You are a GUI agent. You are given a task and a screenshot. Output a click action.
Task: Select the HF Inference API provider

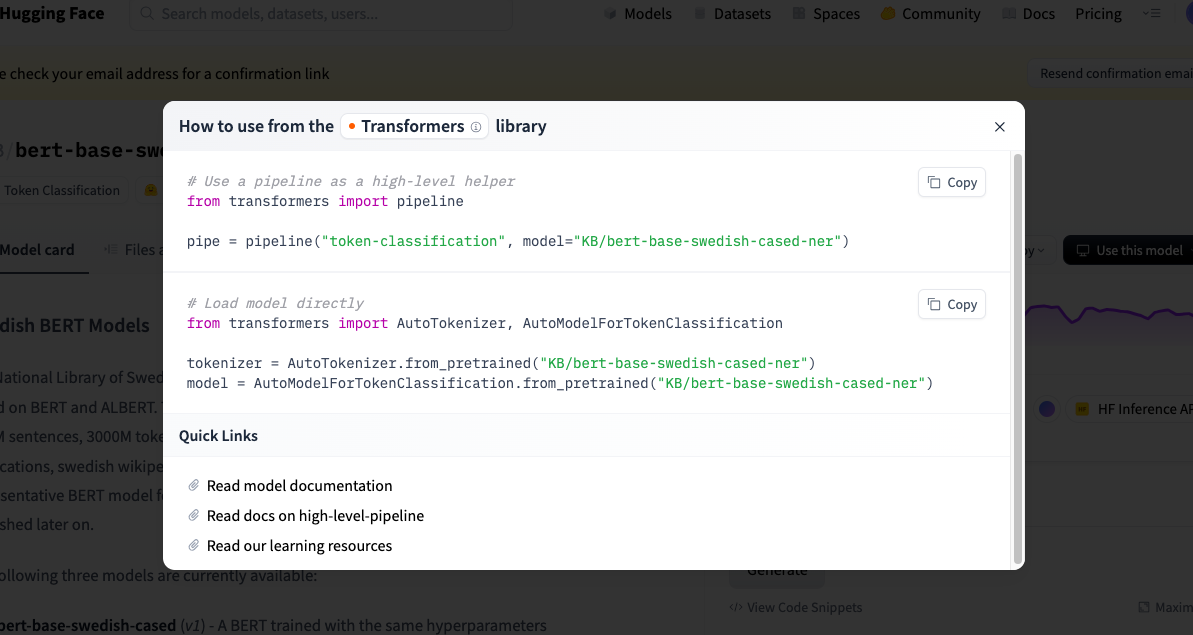[1129, 409]
